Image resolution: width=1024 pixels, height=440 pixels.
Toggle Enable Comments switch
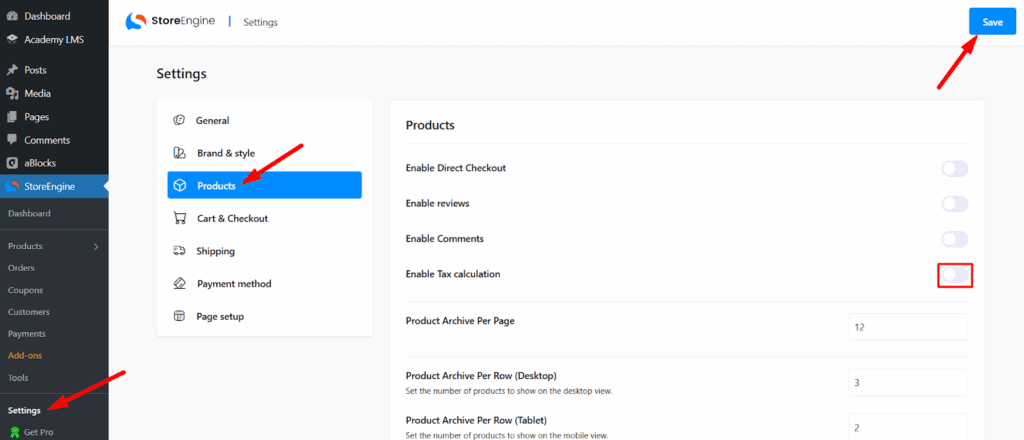coord(954,239)
